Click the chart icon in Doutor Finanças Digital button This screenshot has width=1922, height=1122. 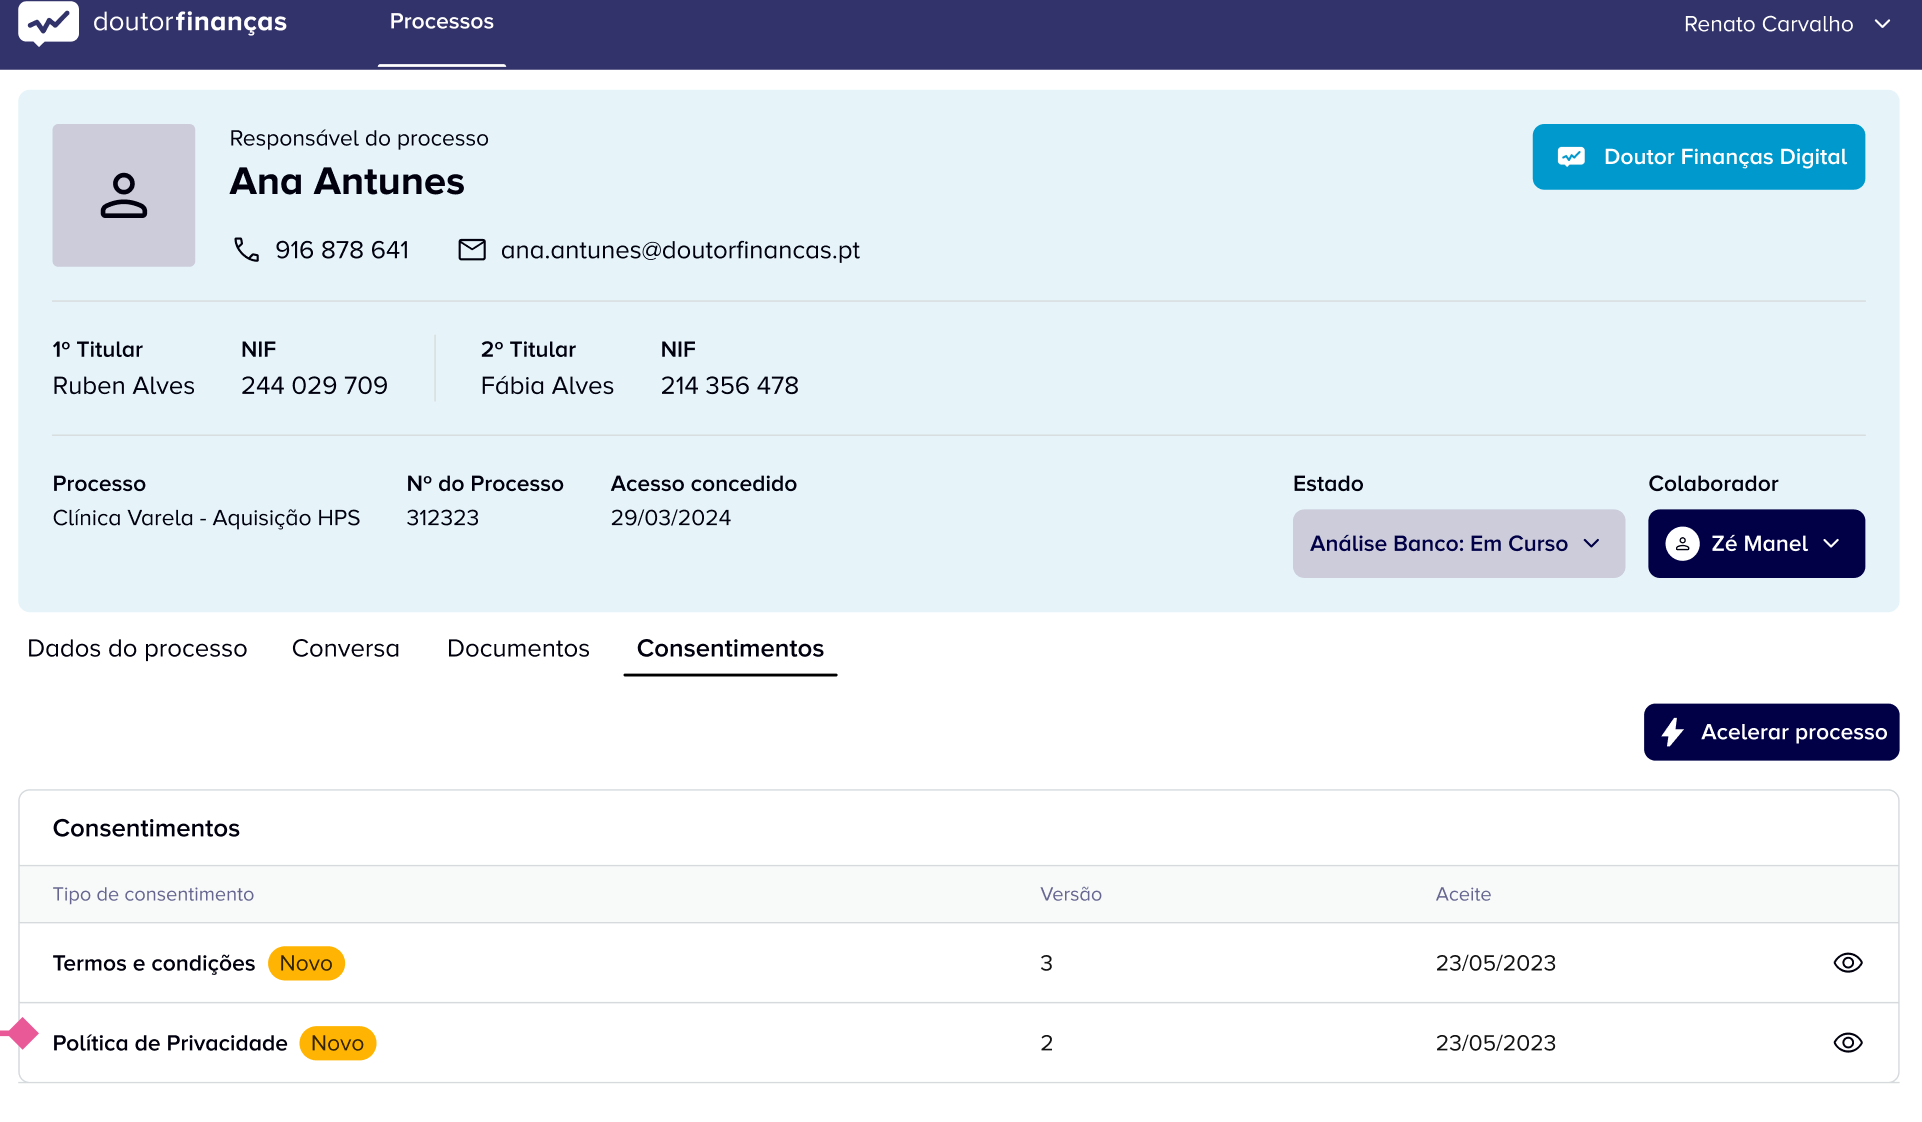(1571, 157)
